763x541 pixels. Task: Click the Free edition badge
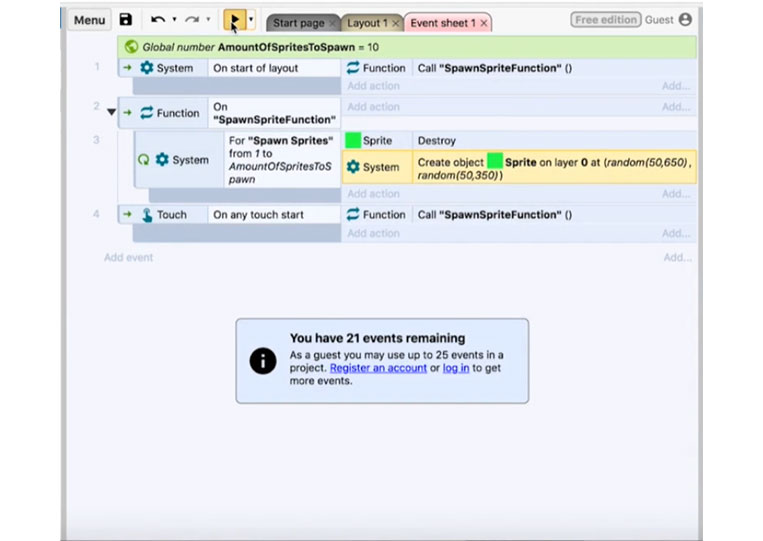(x=606, y=20)
